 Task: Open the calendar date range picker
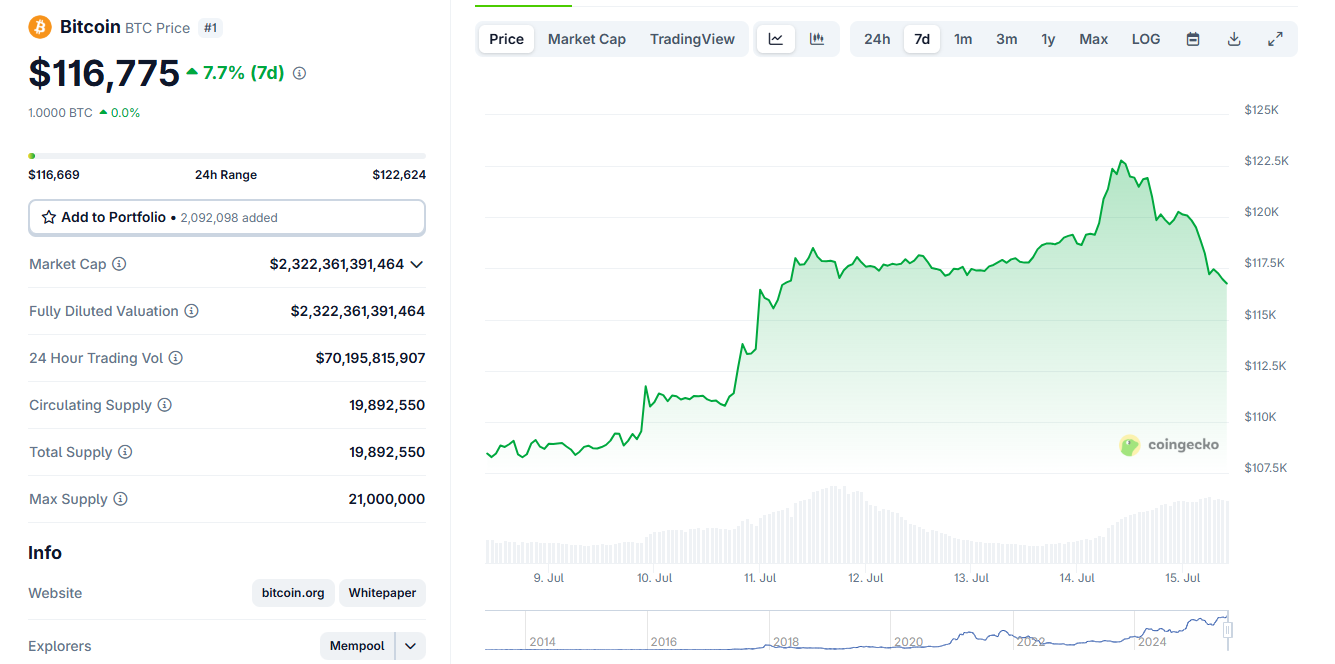point(1193,39)
